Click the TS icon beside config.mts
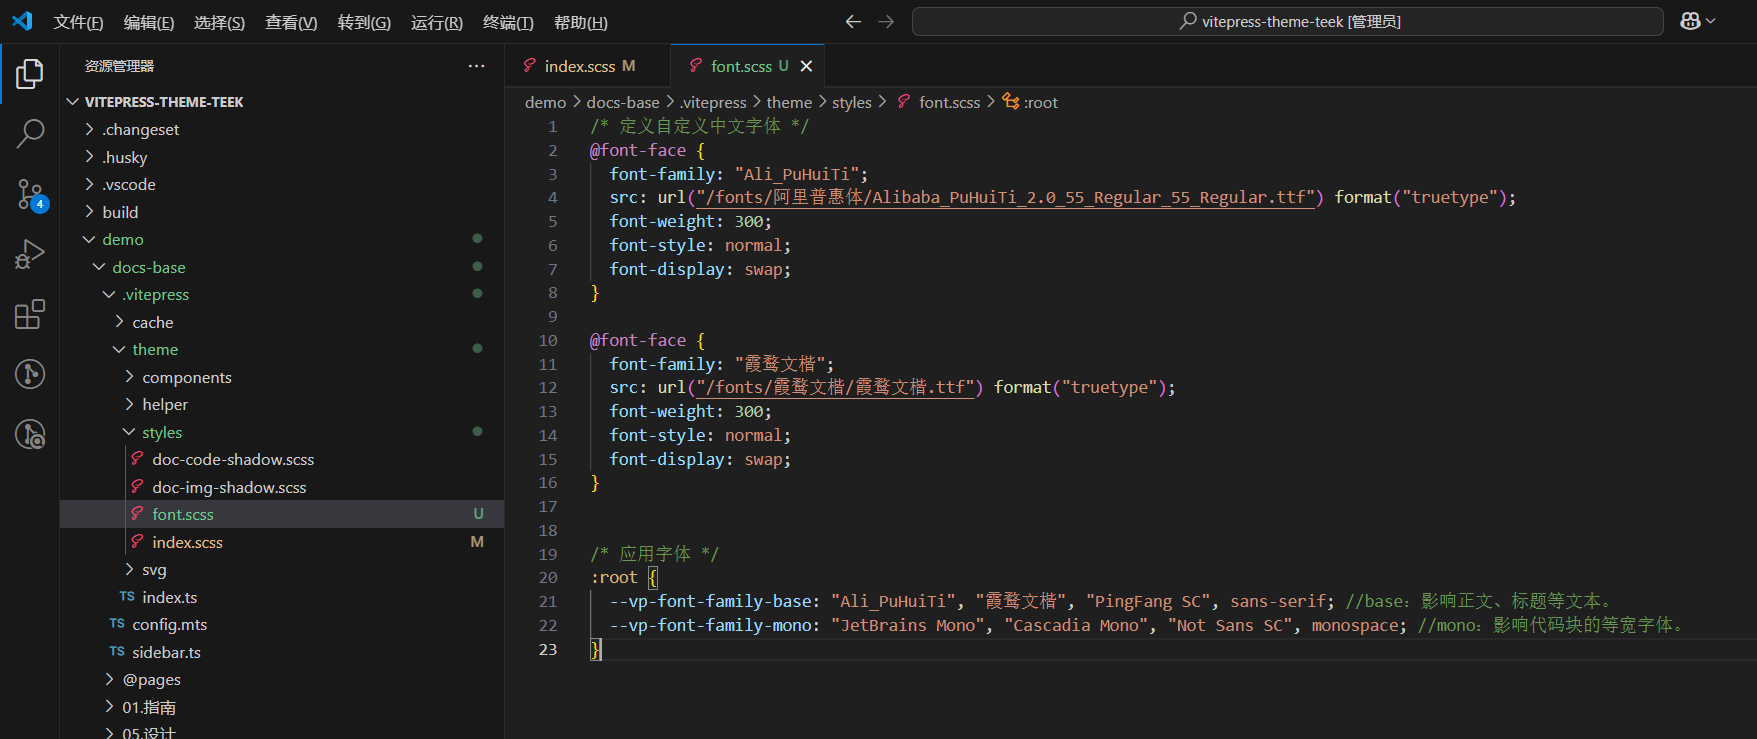Viewport: 1757px width, 739px height. click(x=117, y=624)
